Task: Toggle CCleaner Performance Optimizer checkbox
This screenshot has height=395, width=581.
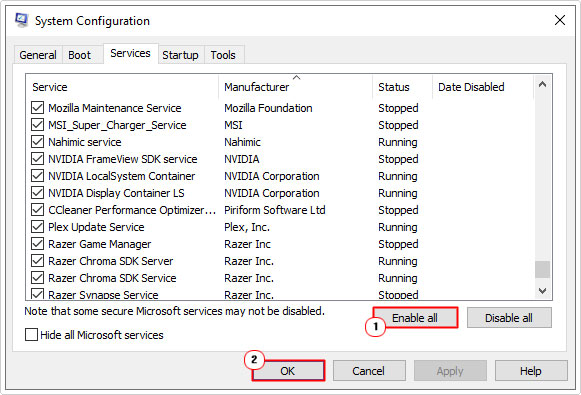Action: coord(37,210)
